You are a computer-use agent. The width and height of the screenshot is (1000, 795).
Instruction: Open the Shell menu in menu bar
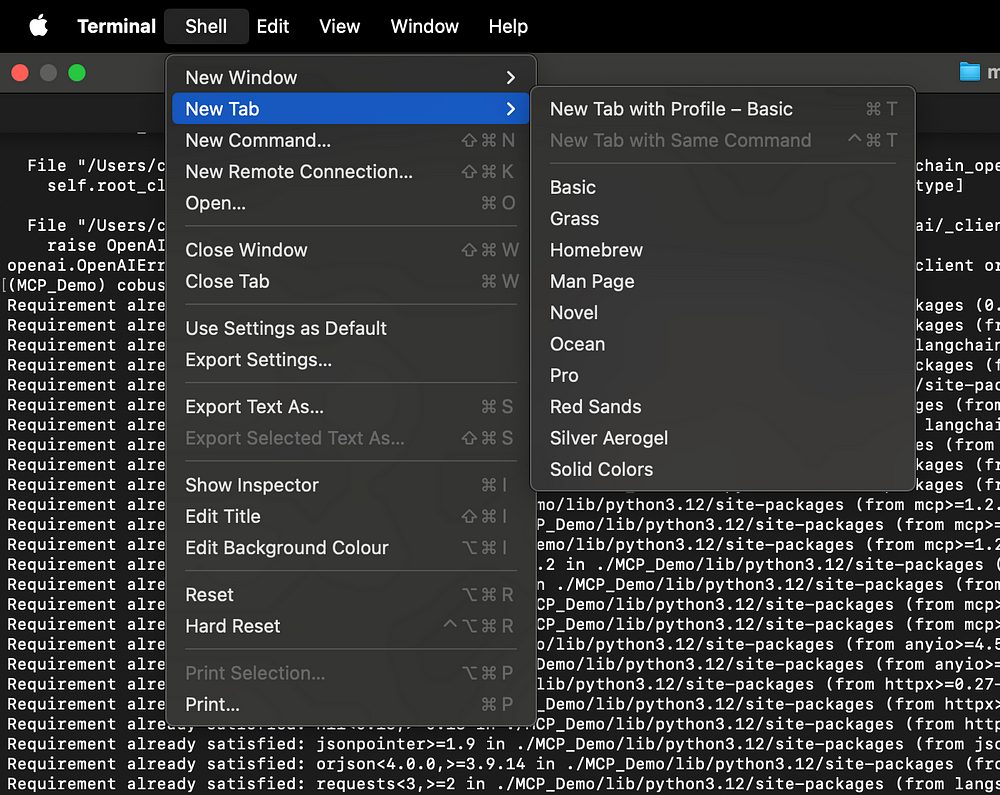206,27
